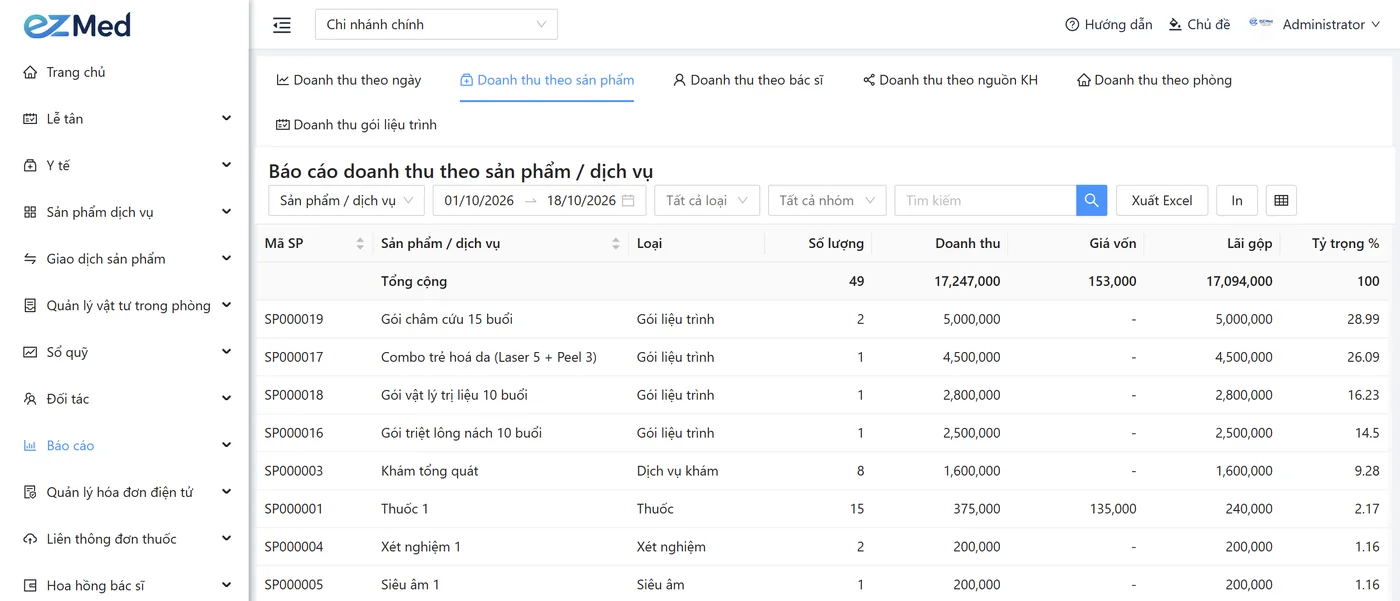Screen dimensions: 1400x601
Task: Click the Xuất Excel button
Action: (1162, 200)
